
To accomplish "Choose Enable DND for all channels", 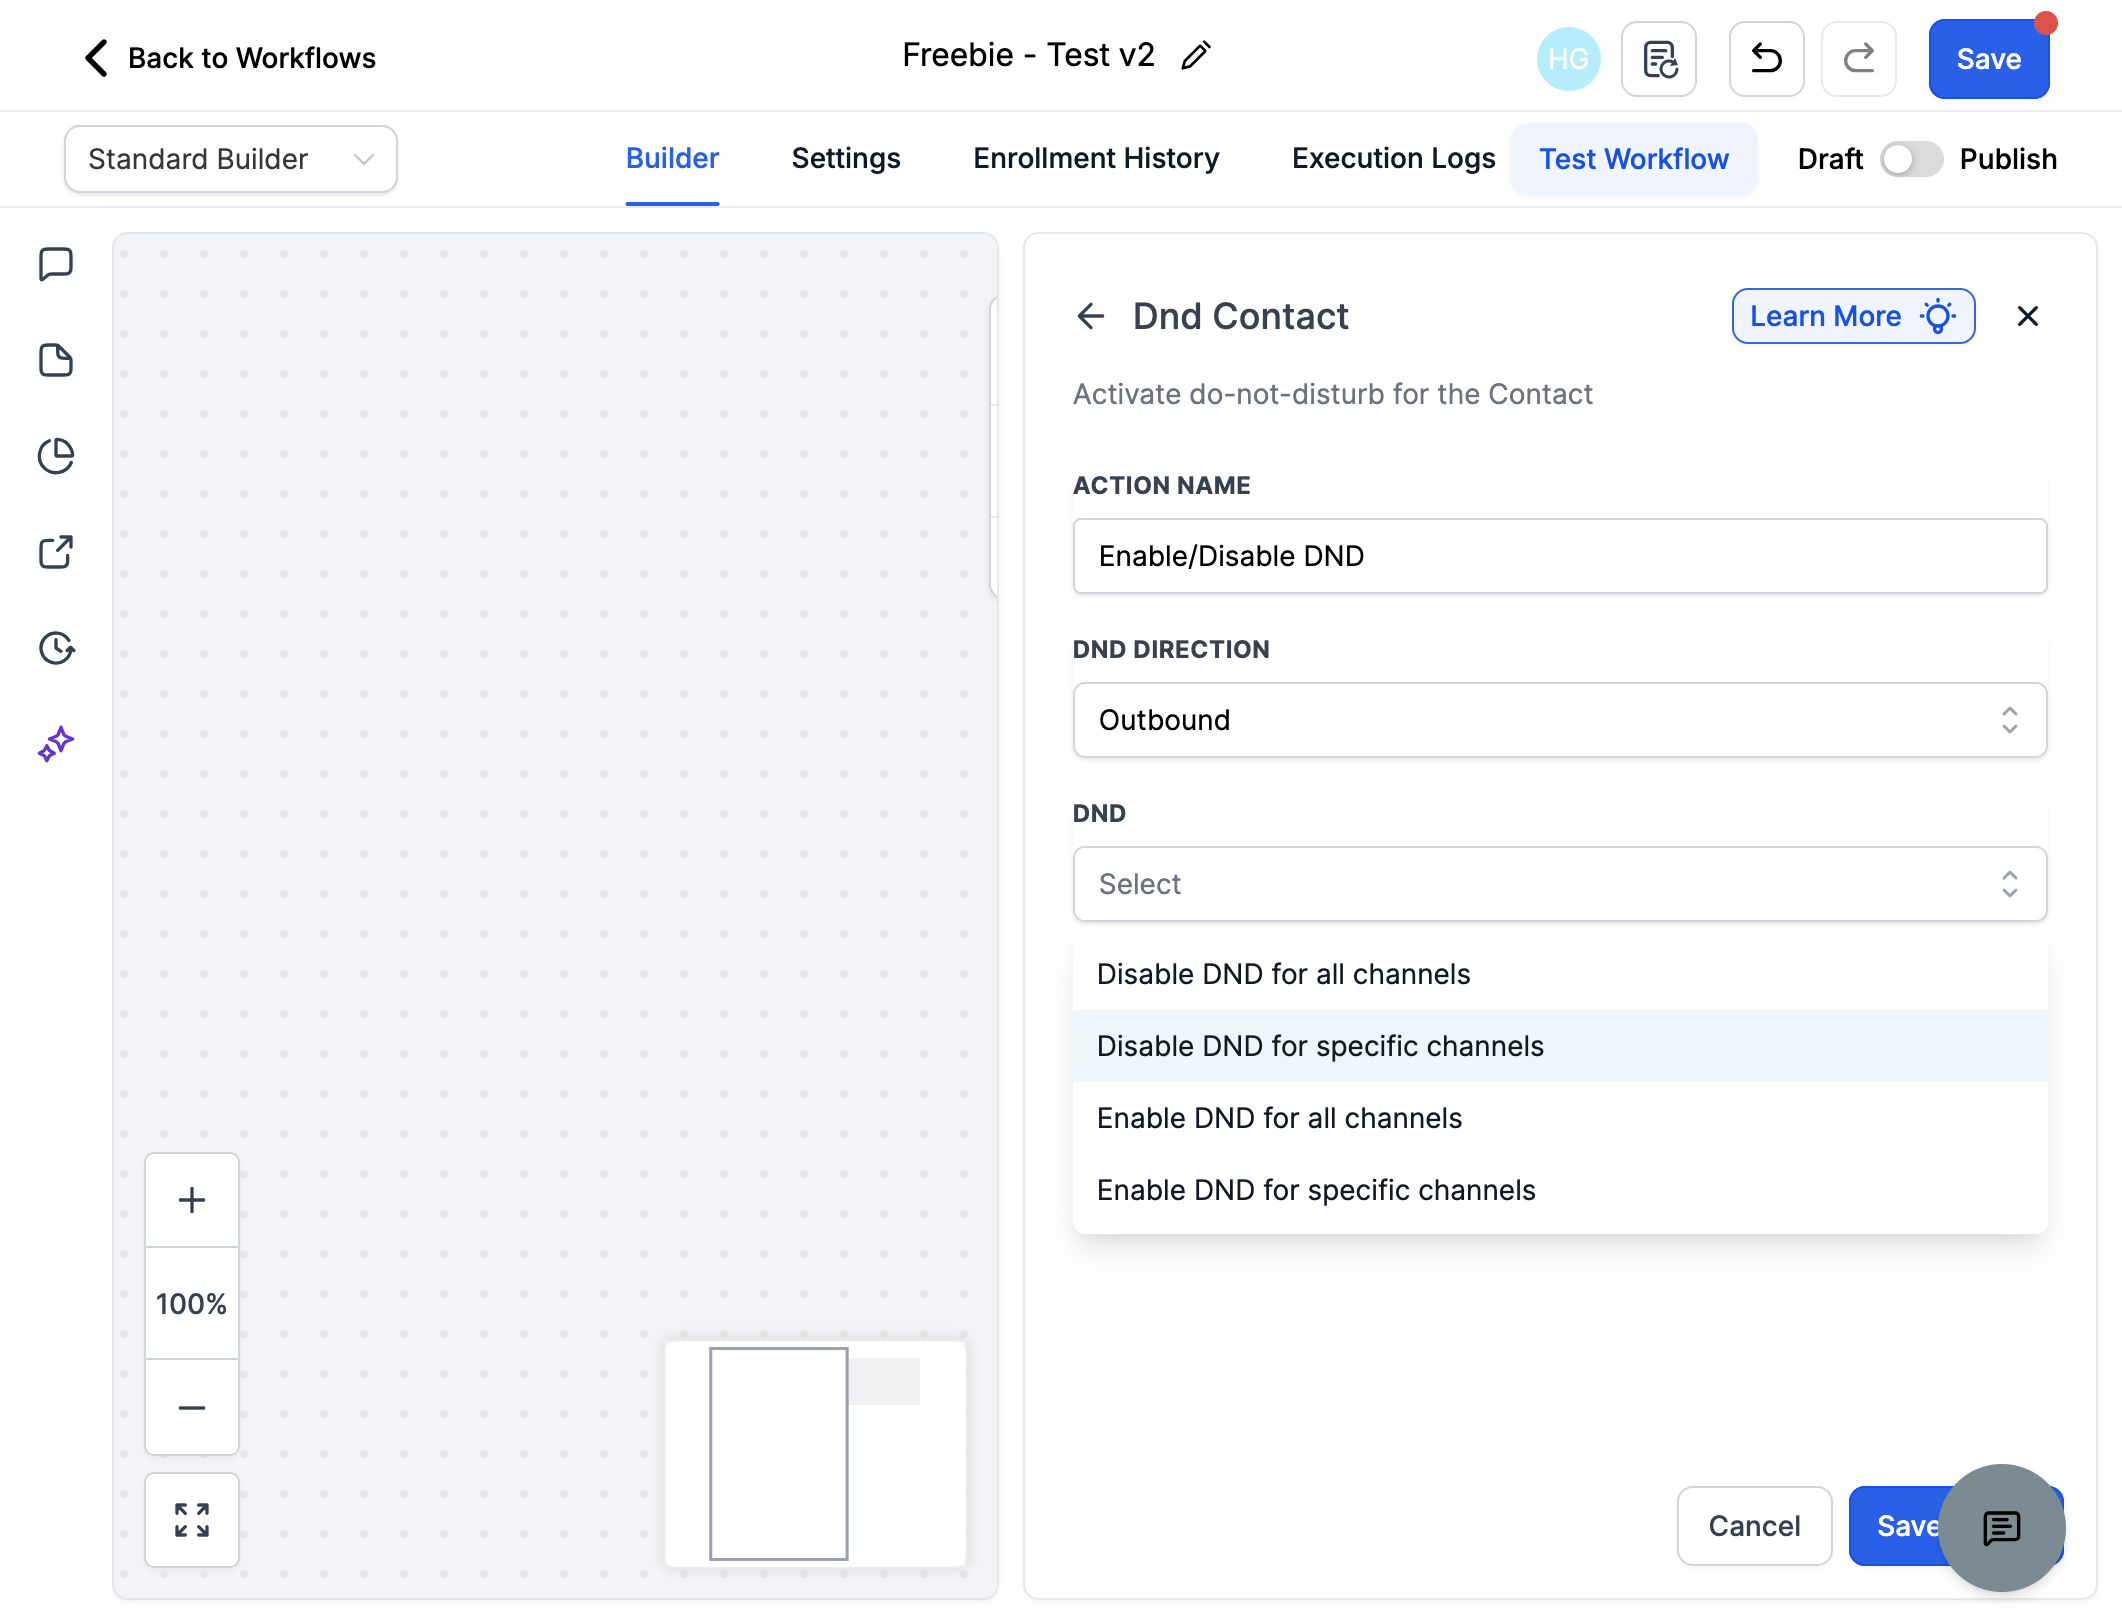I will click(1560, 1118).
